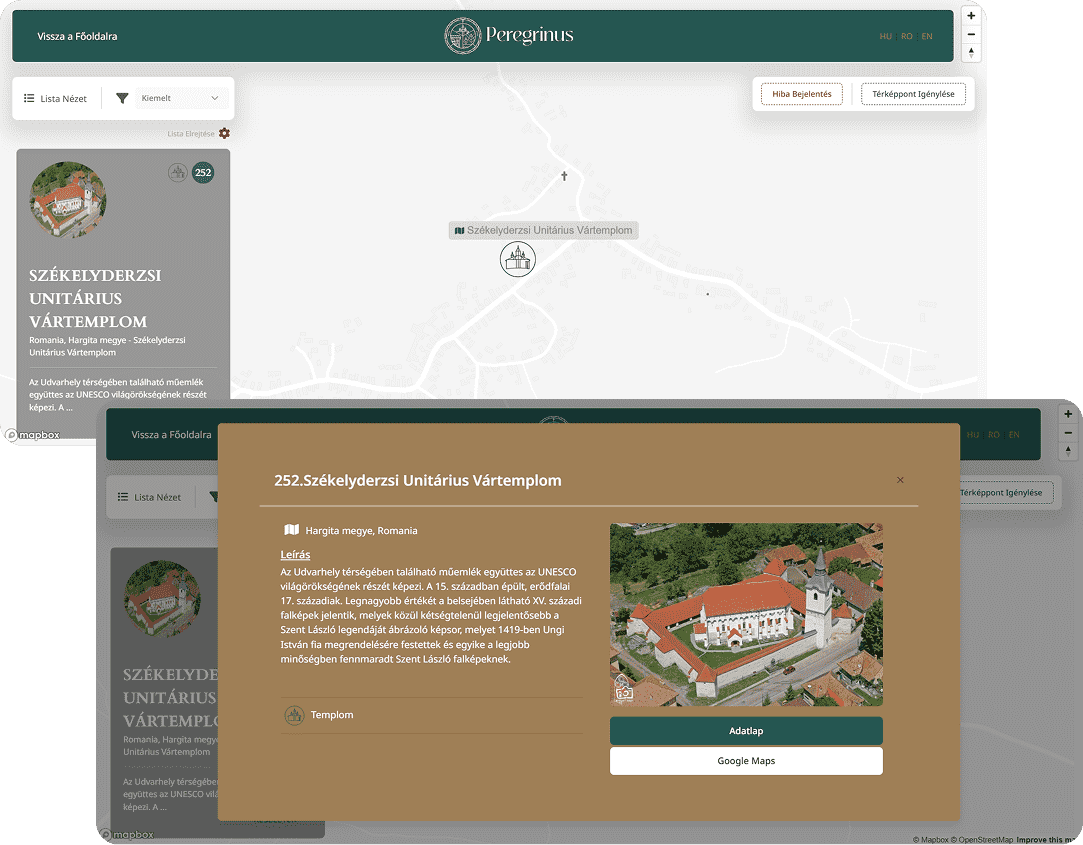Click the mapbox logo in the top window
Screen dimensions: 1083x845
coord(32,435)
